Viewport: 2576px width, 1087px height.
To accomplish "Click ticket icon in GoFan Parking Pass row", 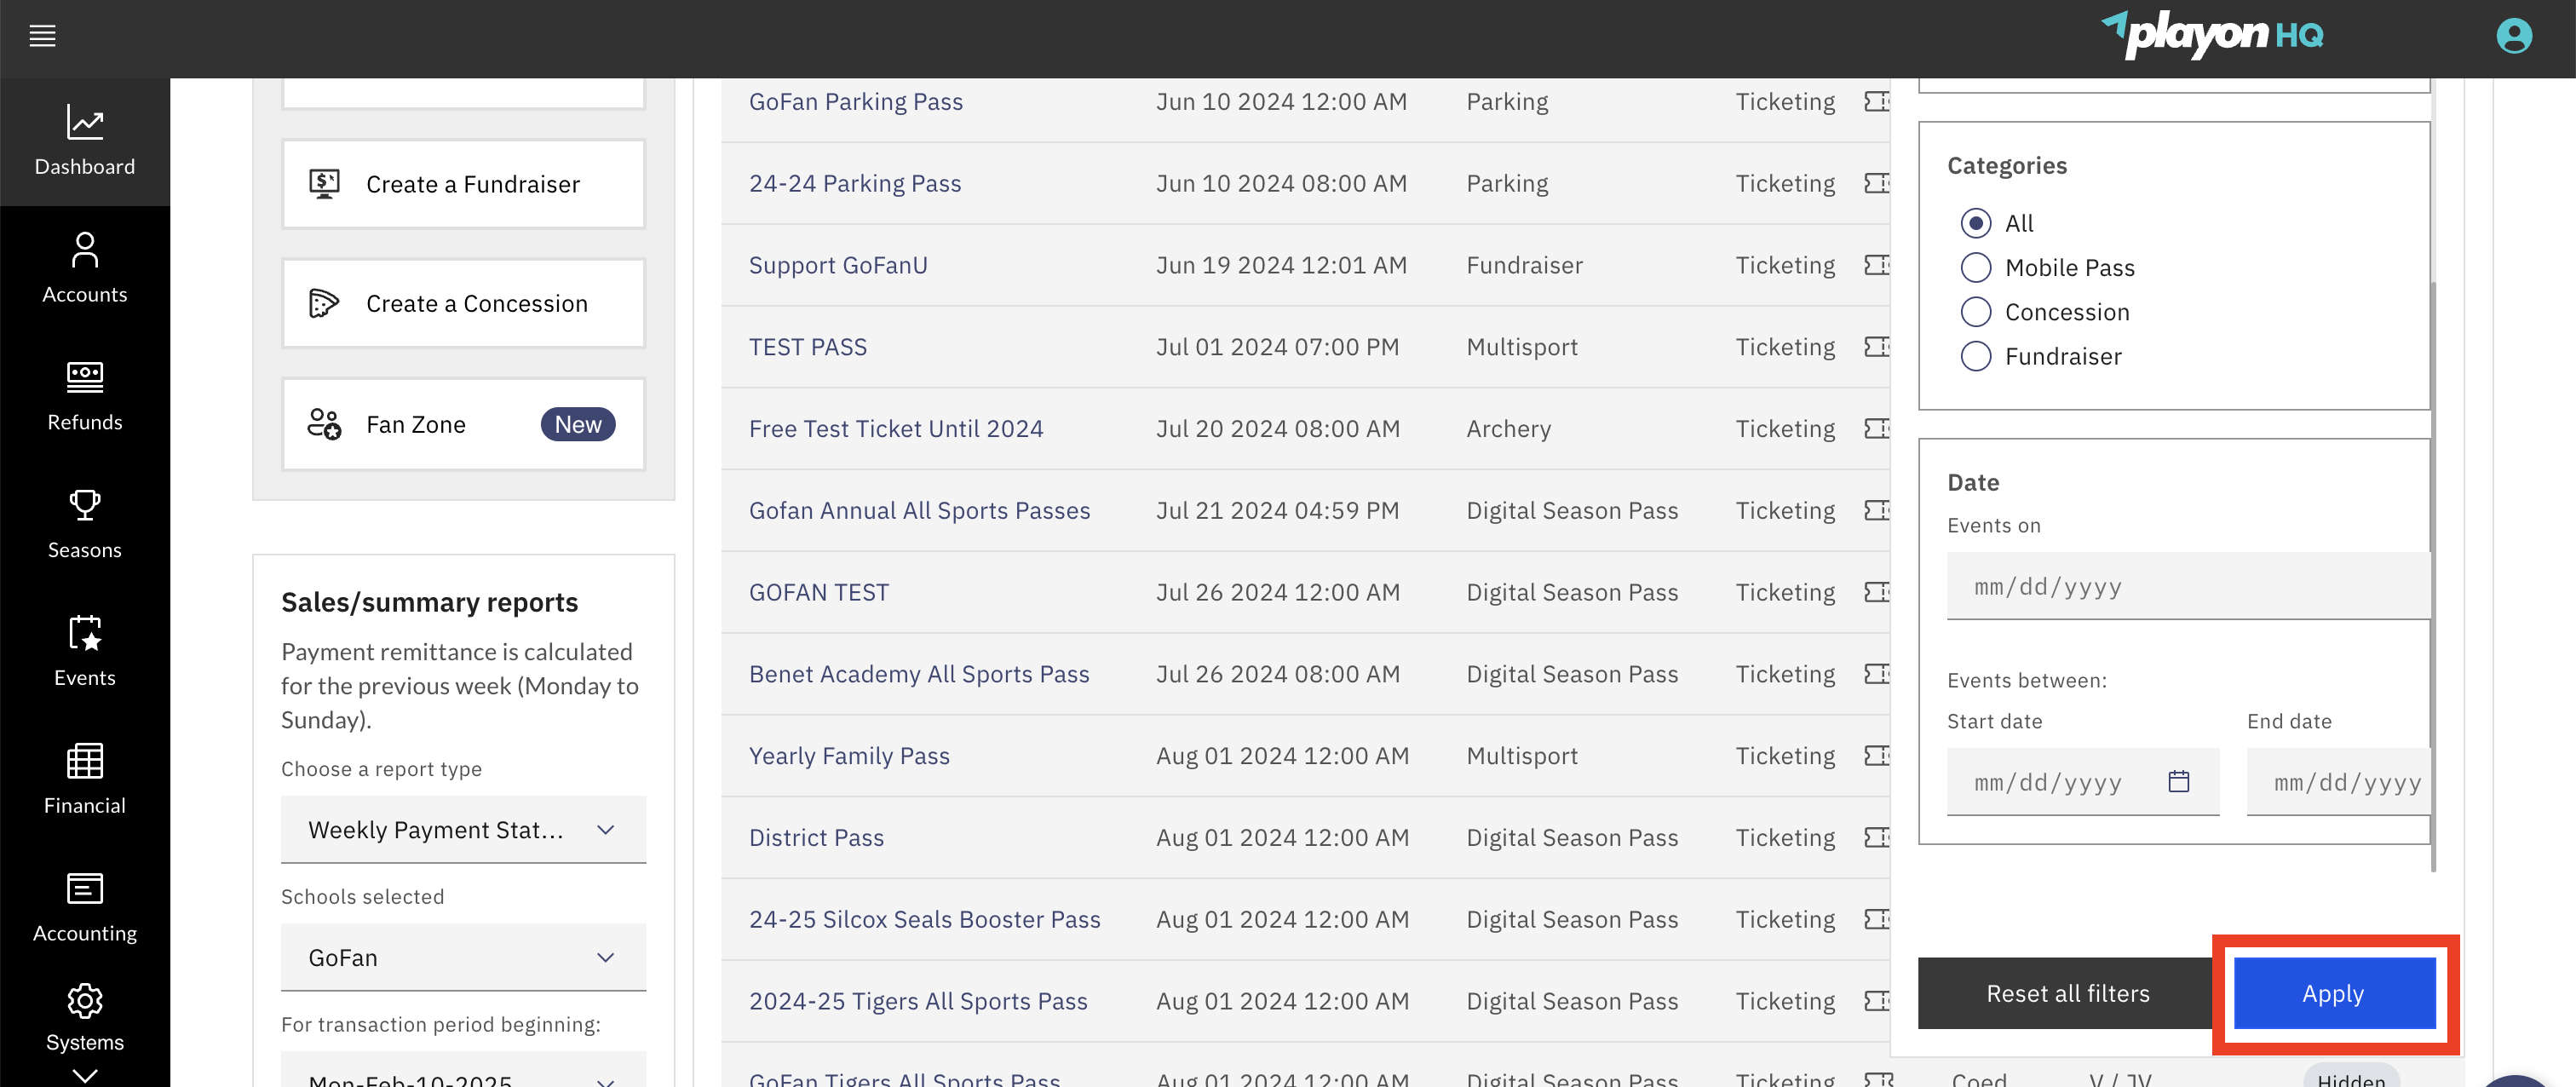I will 1877,102.
